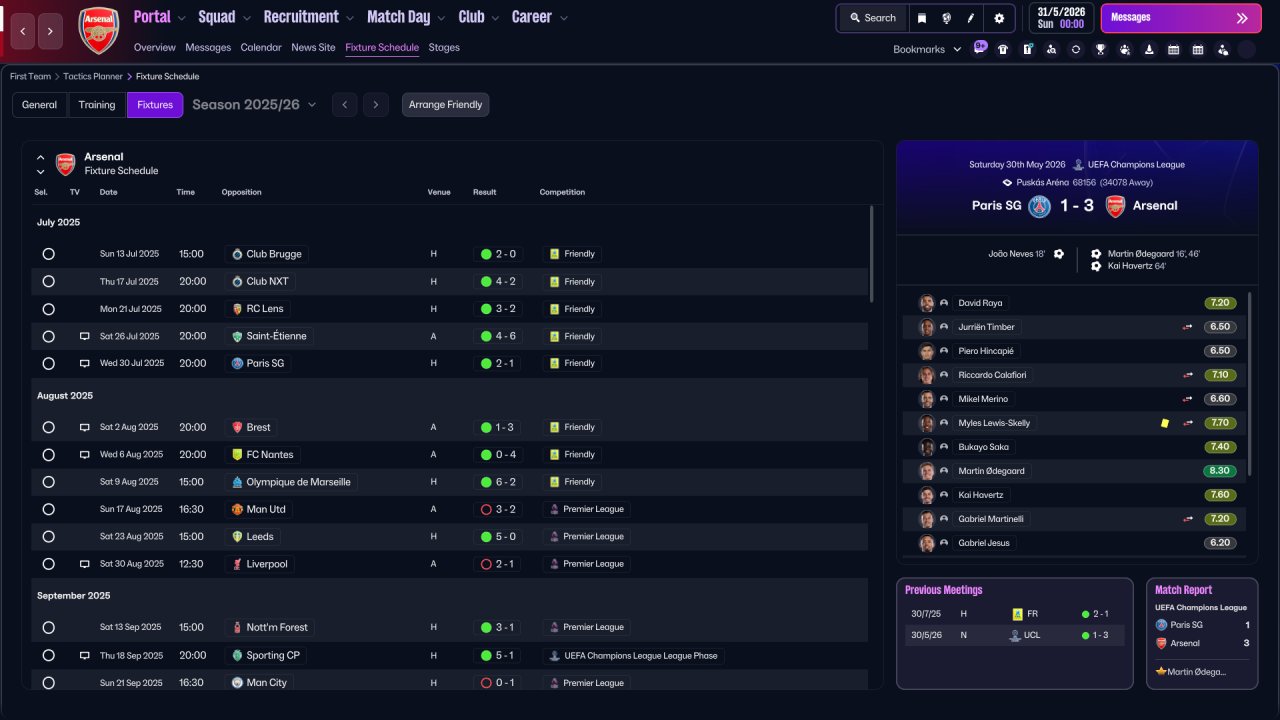This screenshot has height=720, width=1280.
Task: Click the TV icon on Saint-Étienne row
Action: click(x=85, y=336)
